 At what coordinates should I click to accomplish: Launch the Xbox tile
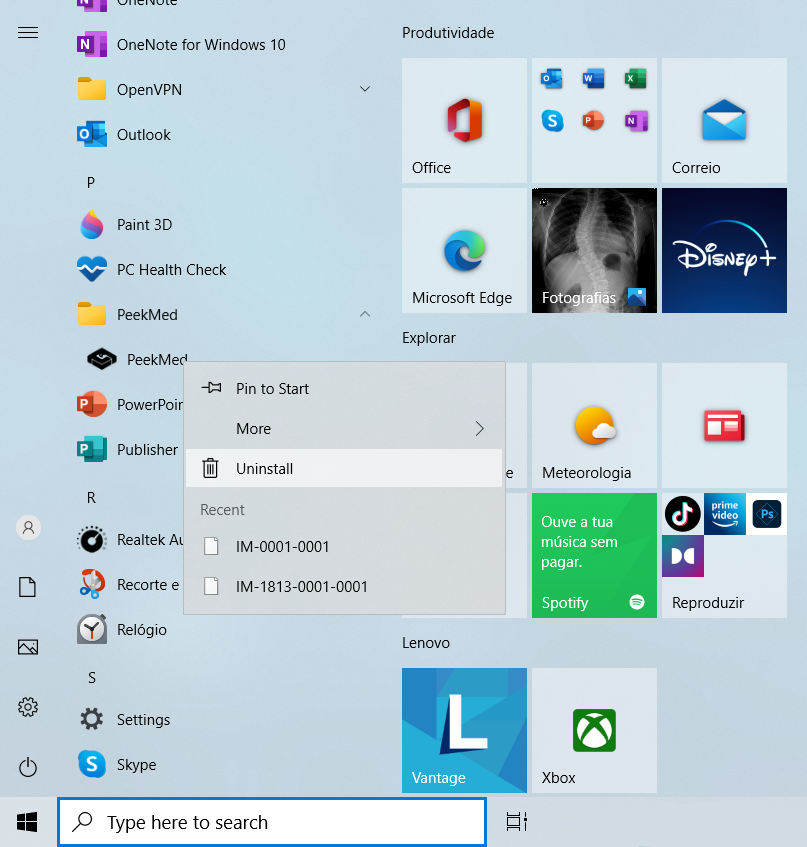click(x=593, y=730)
